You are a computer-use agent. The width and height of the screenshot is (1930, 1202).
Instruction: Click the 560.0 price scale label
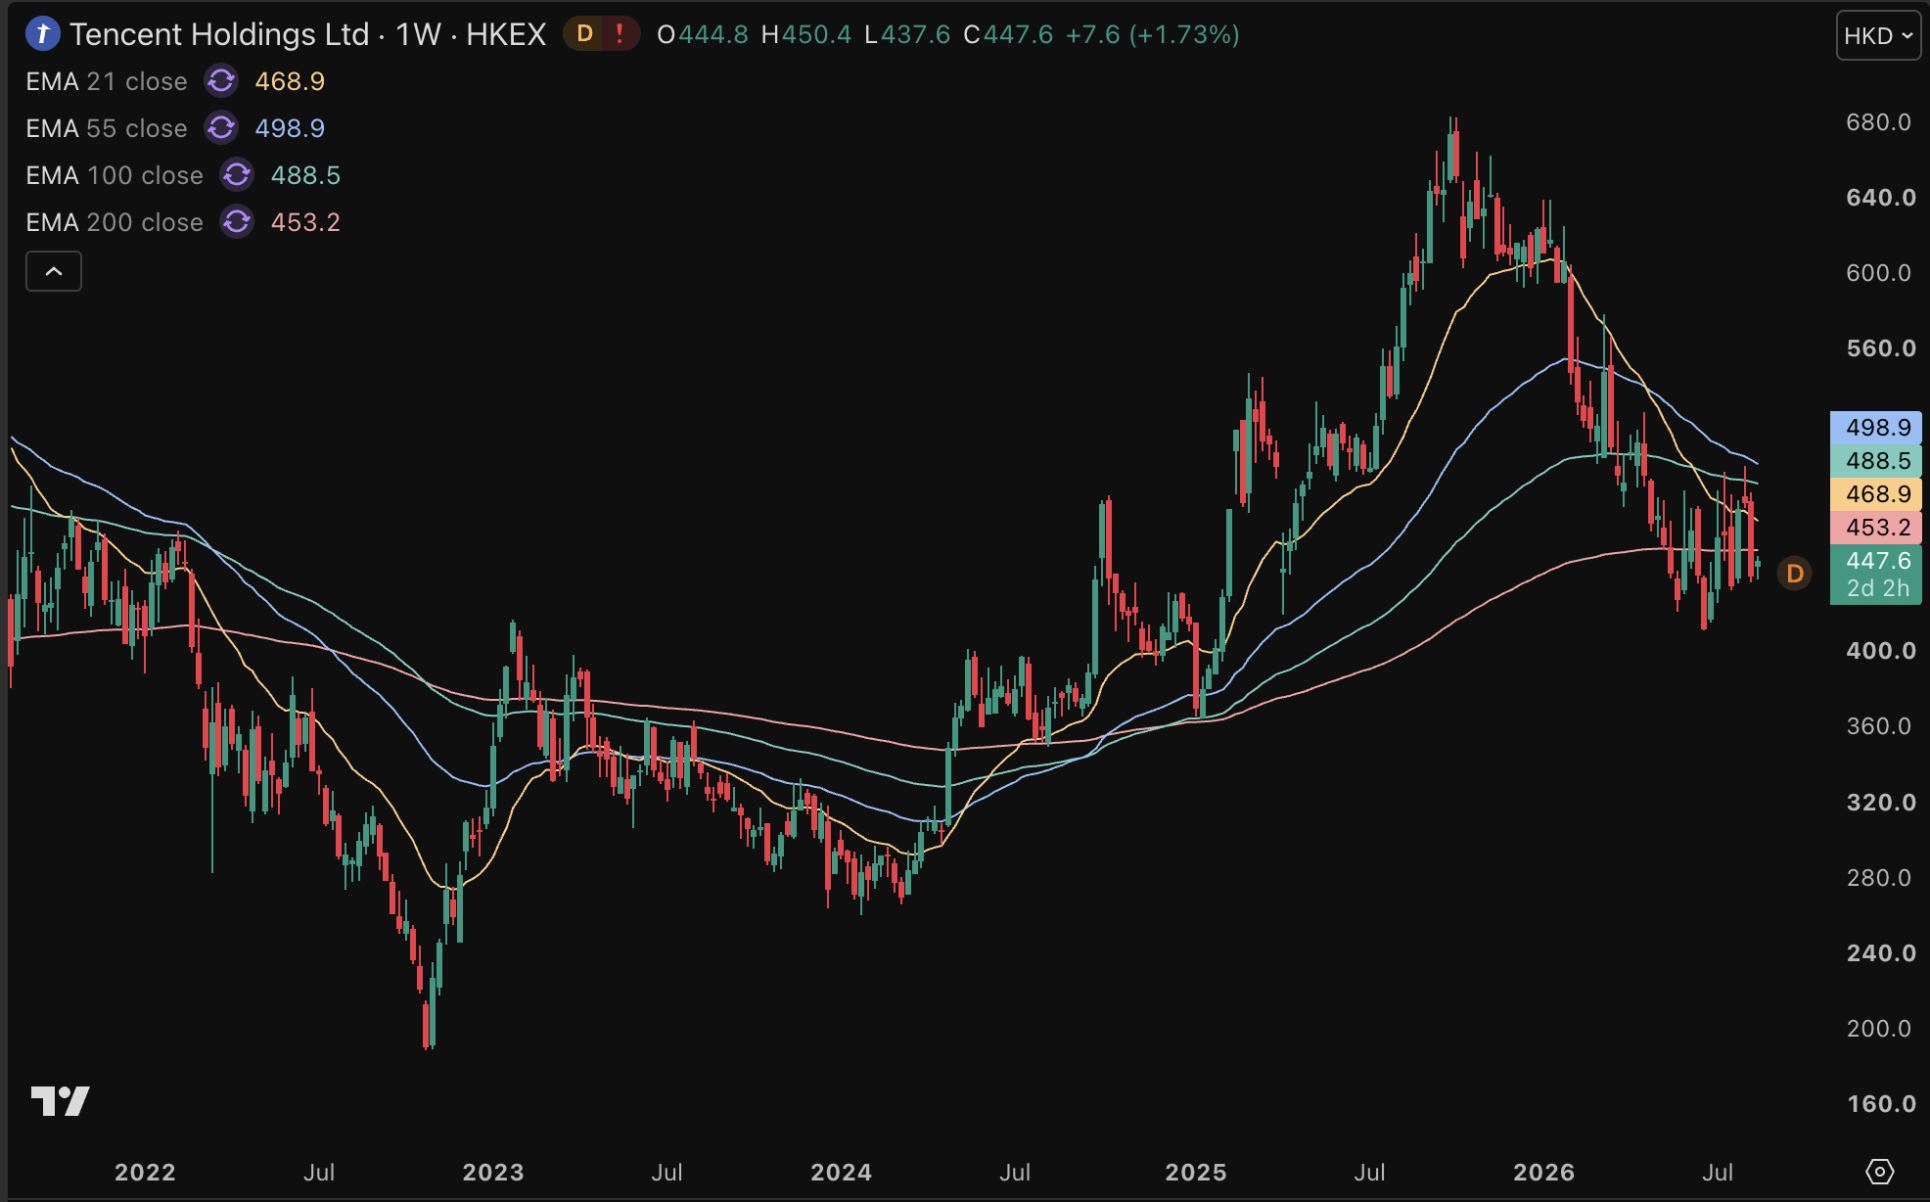pyautogui.click(x=1880, y=348)
